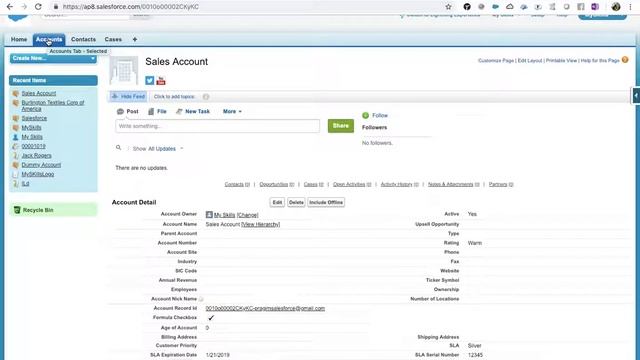Click the Edit button in Account Detail

click(277, 202)
